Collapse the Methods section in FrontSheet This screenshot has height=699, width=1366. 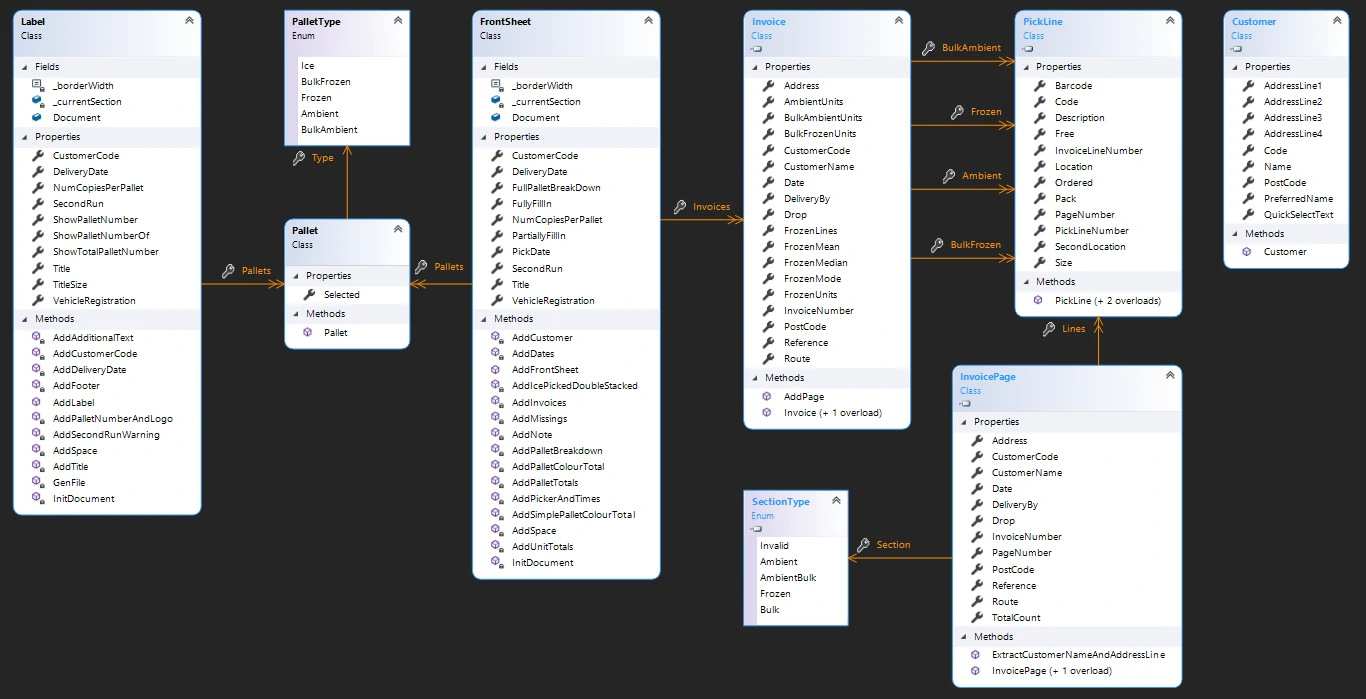(x=482, y=319)
